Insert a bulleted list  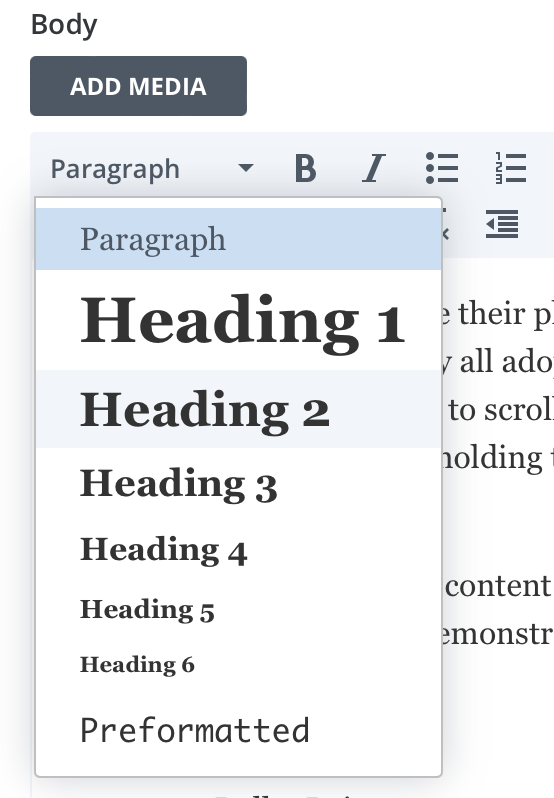point(442,168)
